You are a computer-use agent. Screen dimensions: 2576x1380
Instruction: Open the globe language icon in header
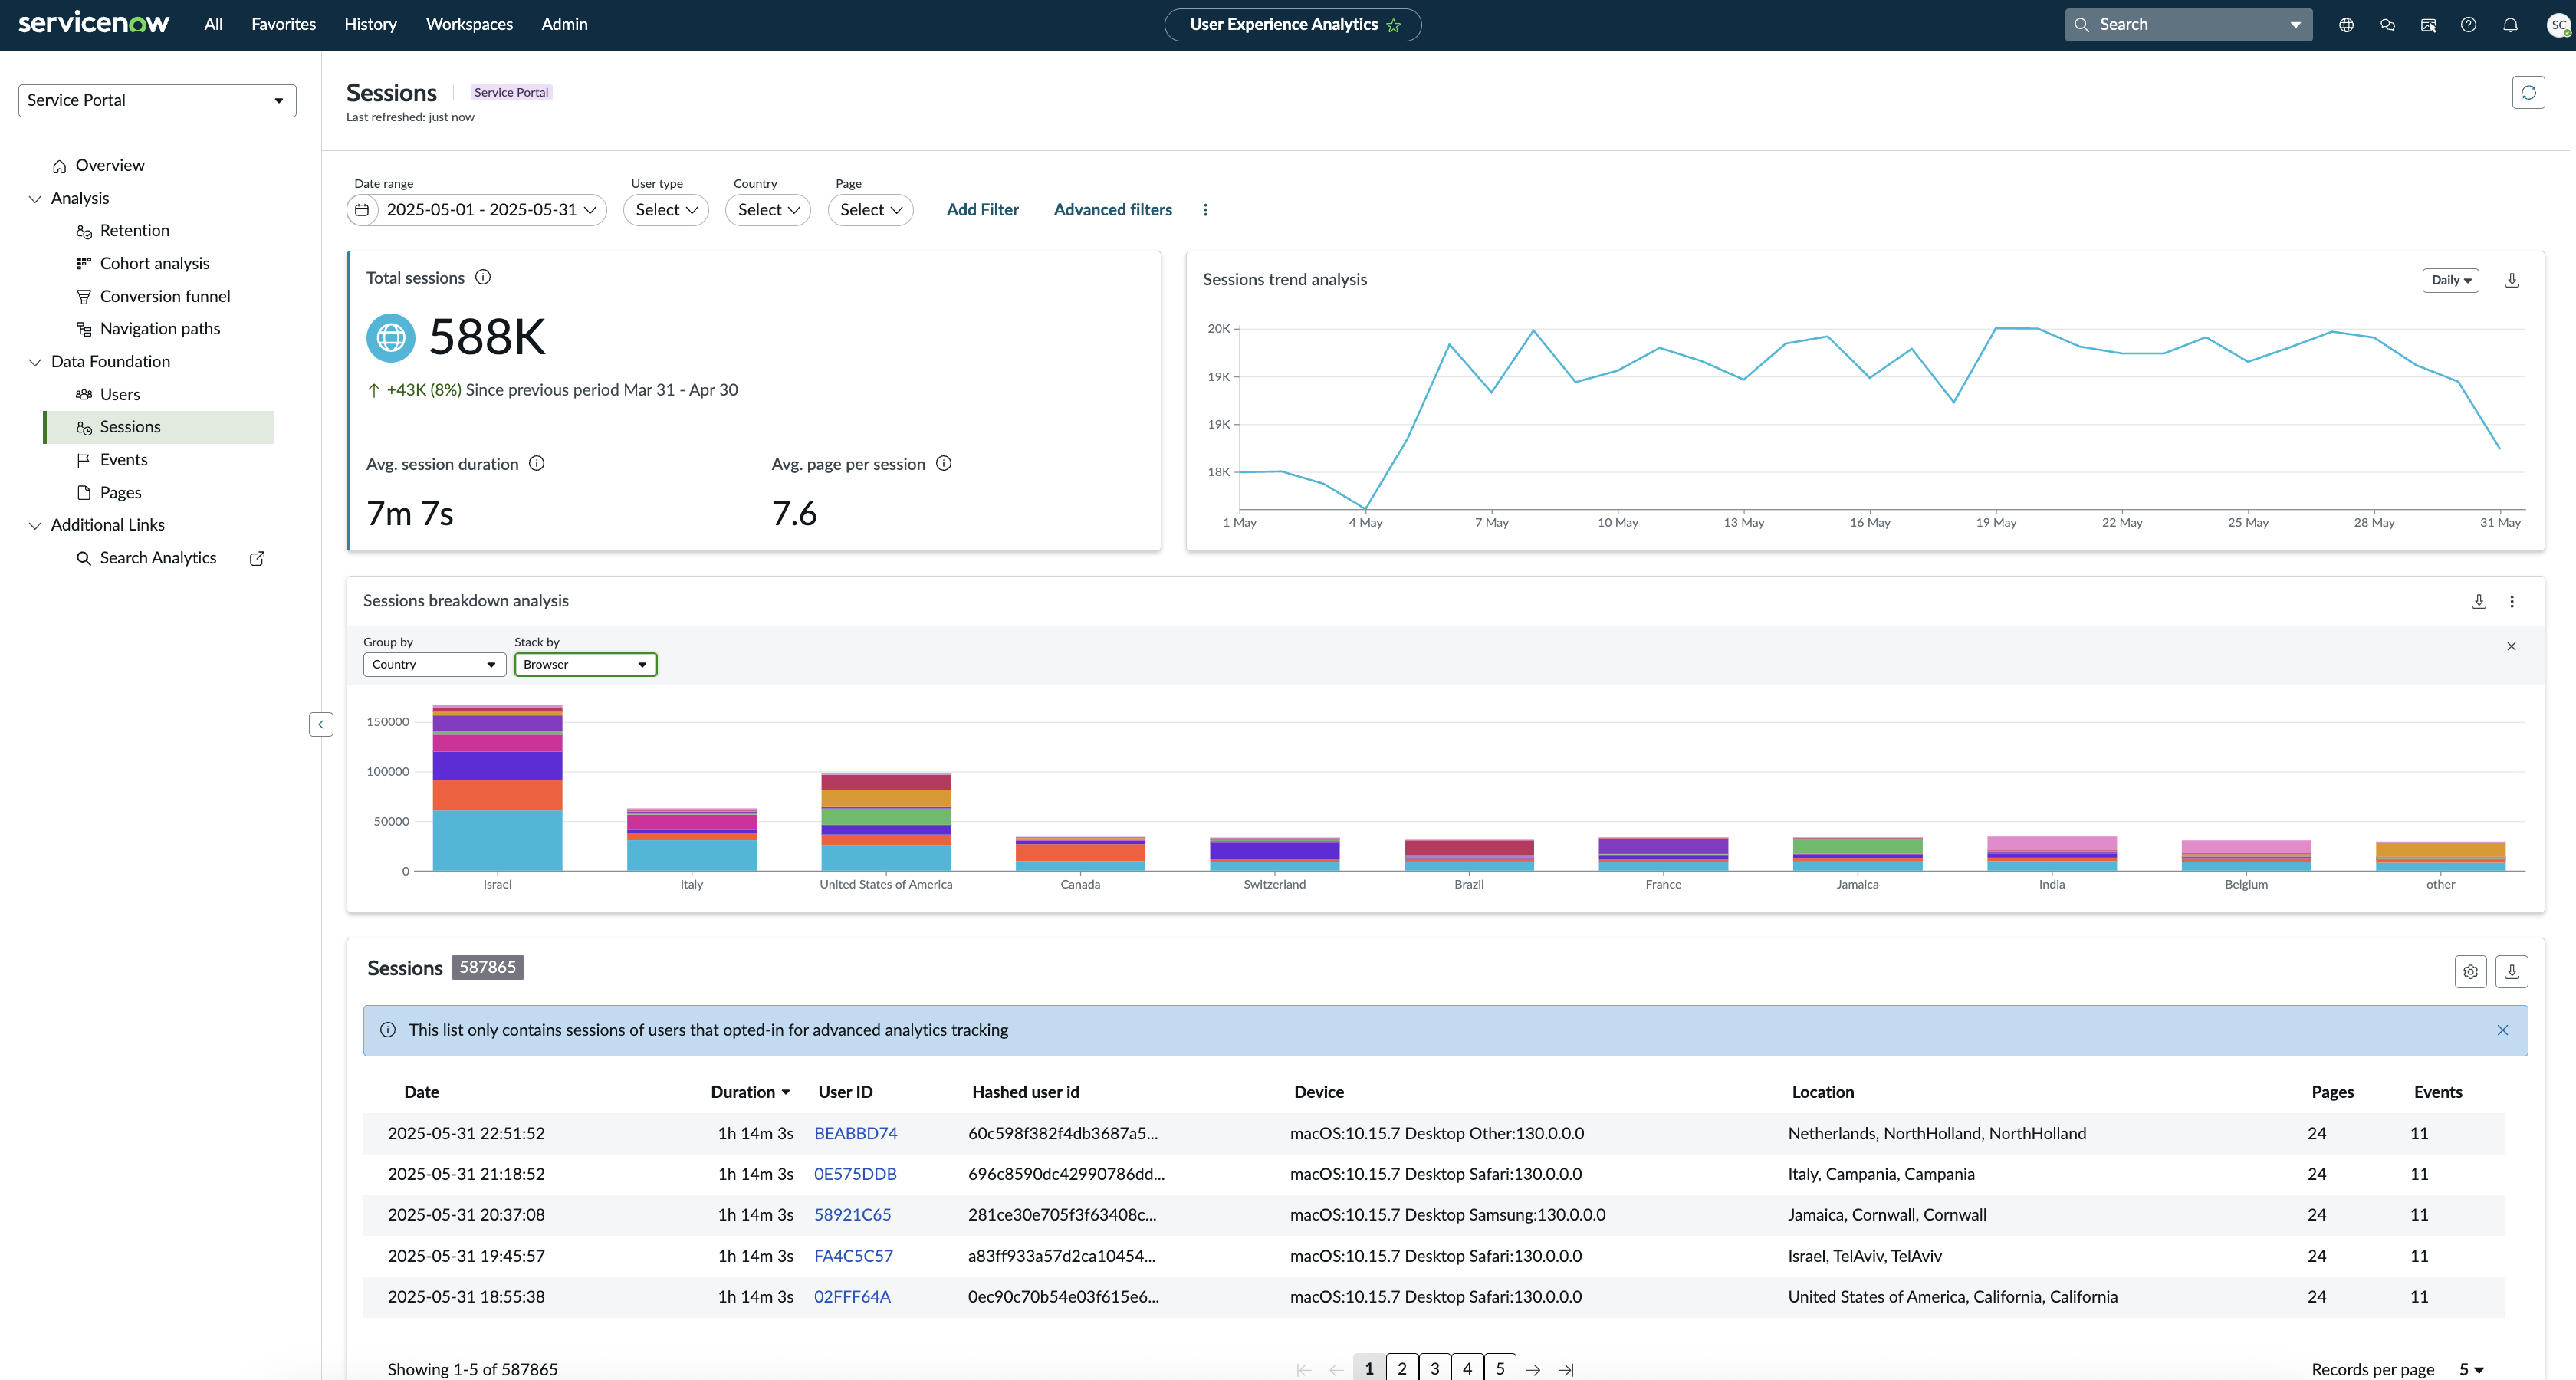pyautogui.click(x=2346, y=25)
